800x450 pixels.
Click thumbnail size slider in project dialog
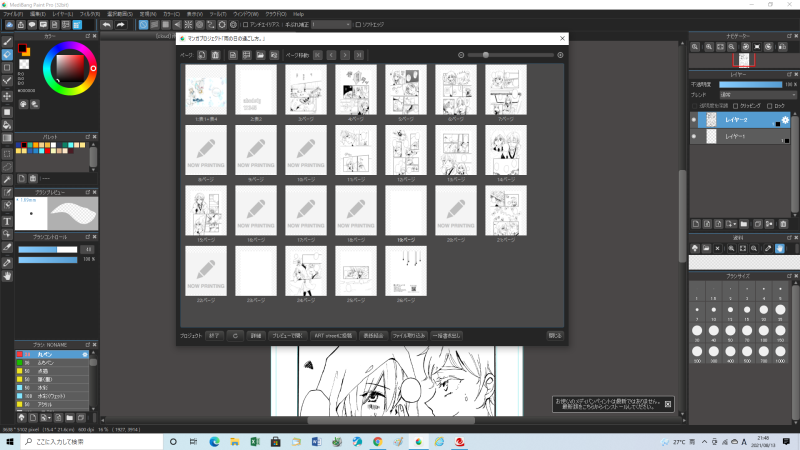pyautogui.click(x=511, y=55)
